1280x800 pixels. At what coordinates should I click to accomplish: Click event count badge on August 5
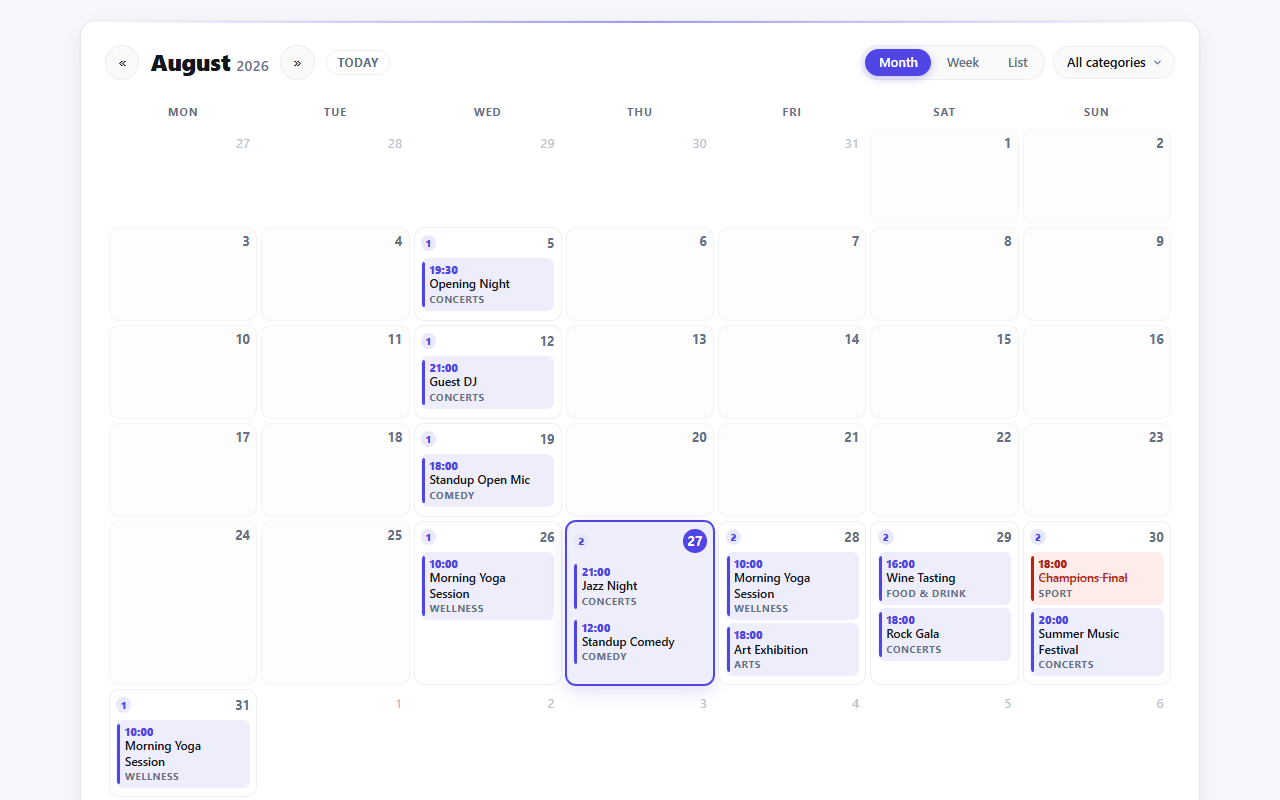pos(429,243)
